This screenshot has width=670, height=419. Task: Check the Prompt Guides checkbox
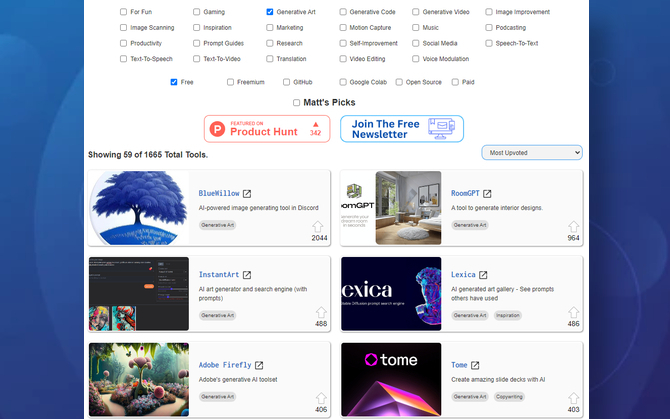[197, 43]
